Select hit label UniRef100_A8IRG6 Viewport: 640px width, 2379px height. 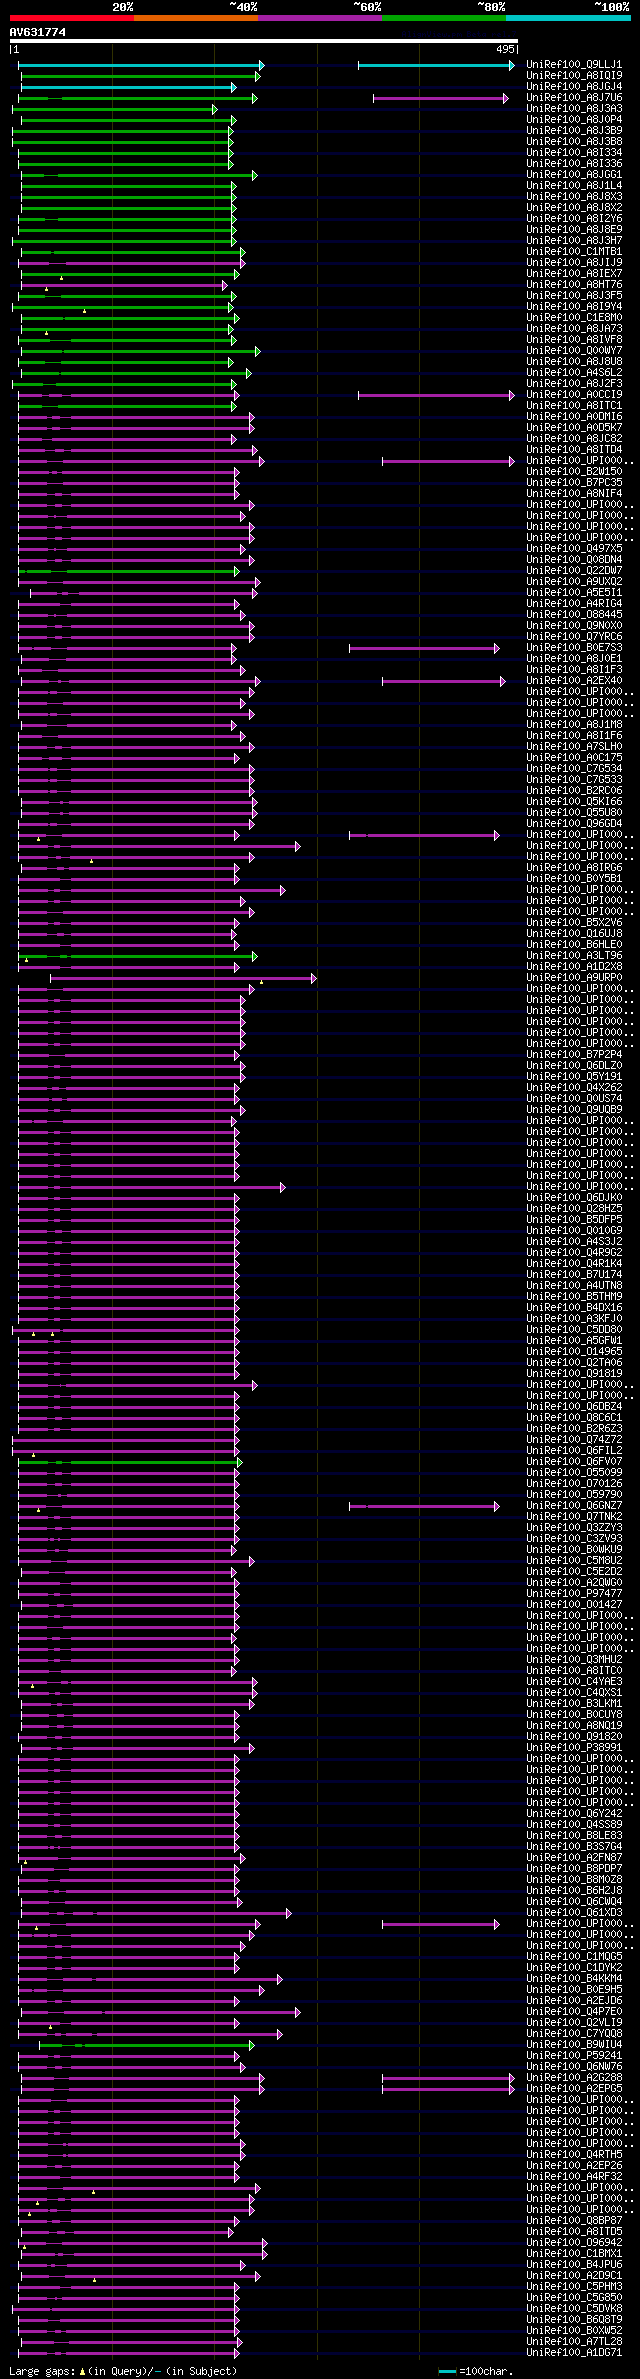click(x=574, y=867)
